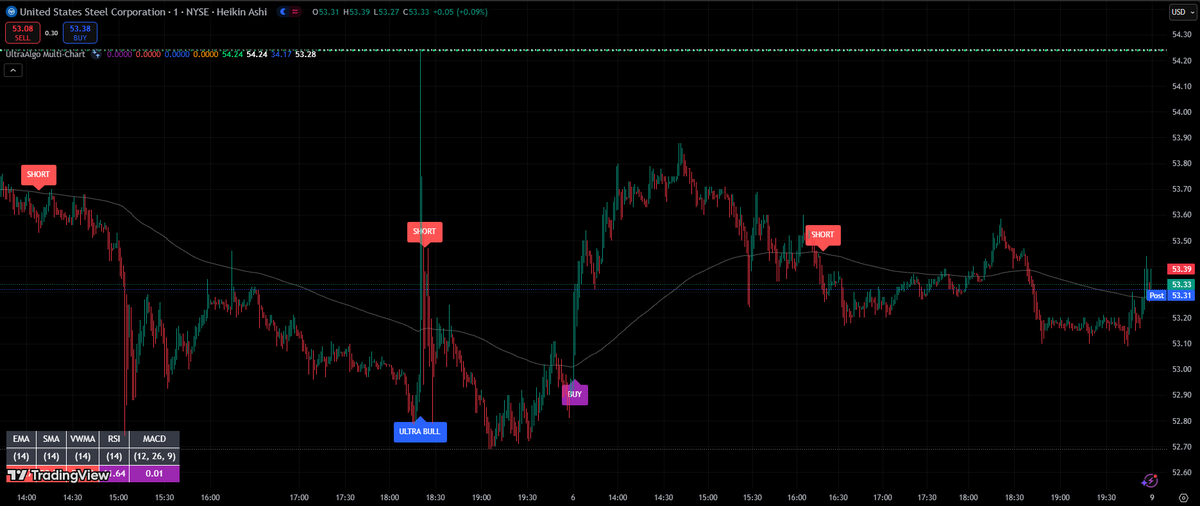Click the symbol logo icon beside the title
The height and width of the screenshot is (506, 1200).
point(11,11)
